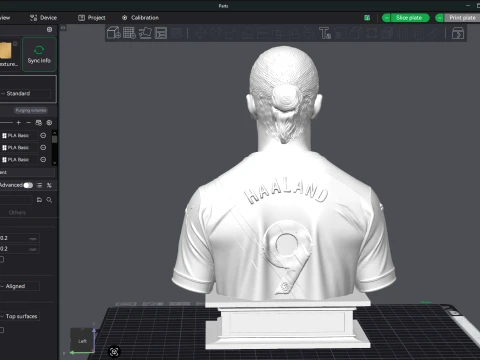Collapse the sidebar with the corner icon
The image size is (480, 360).
click(63, 28)
